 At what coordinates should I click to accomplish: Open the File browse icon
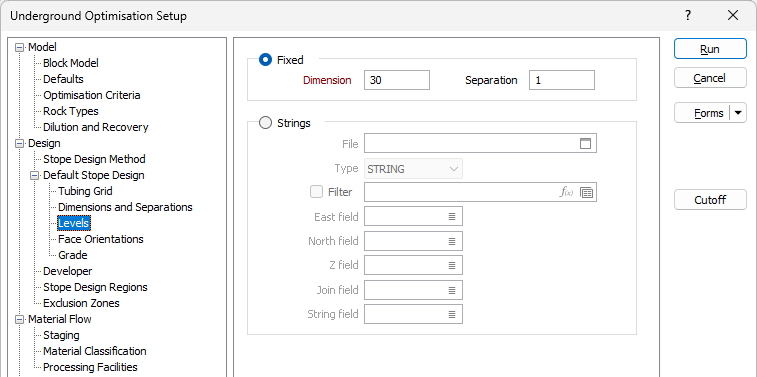coord(585,143)
